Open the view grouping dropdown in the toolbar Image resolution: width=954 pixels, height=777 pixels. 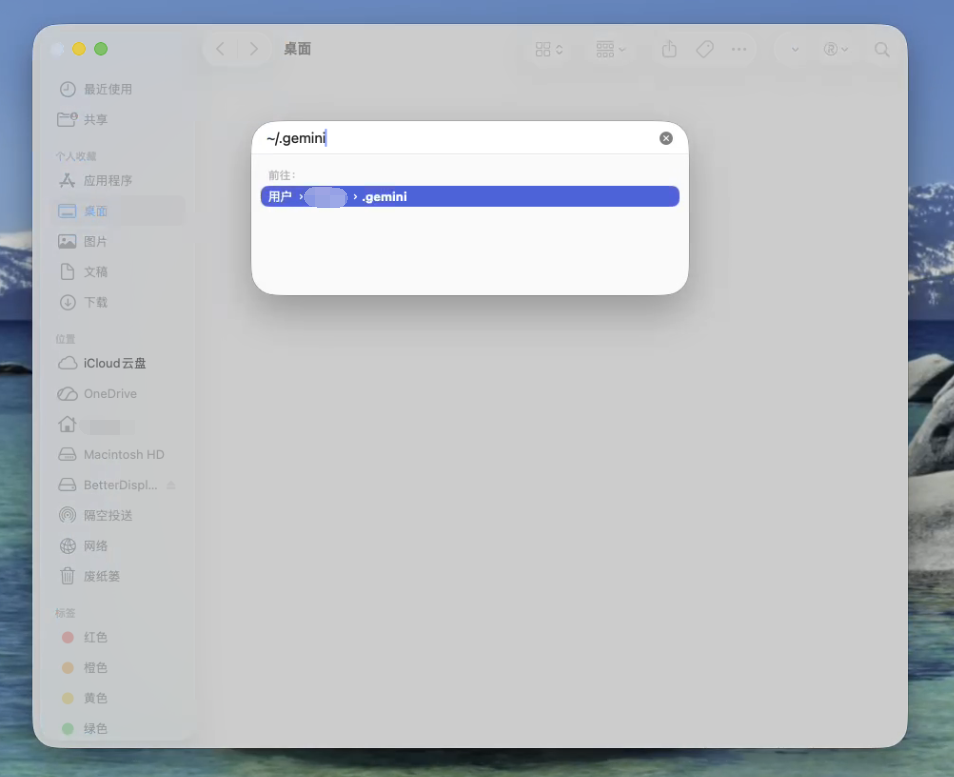[x=610, y=48]
